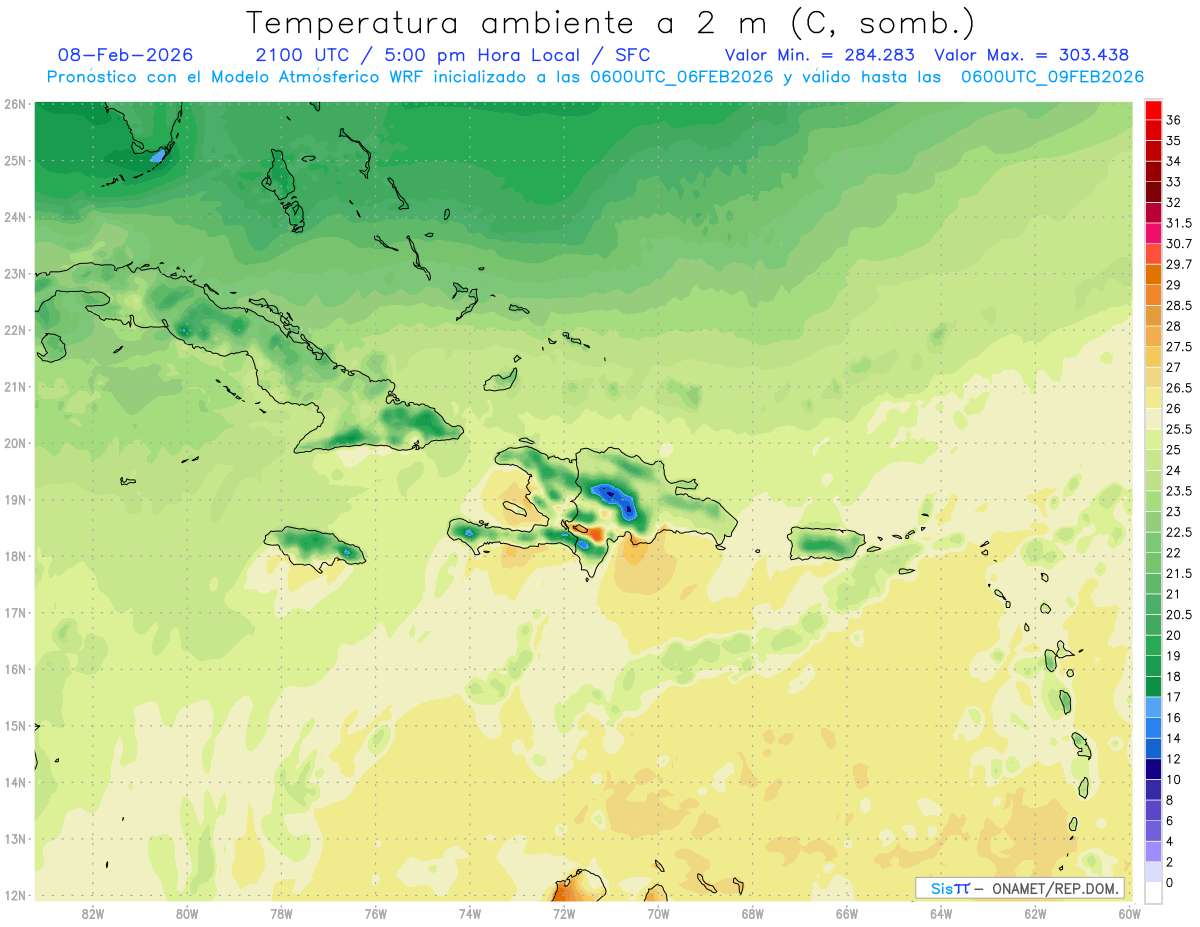Click the "26.5" value on the color scale

[1179, 388]
